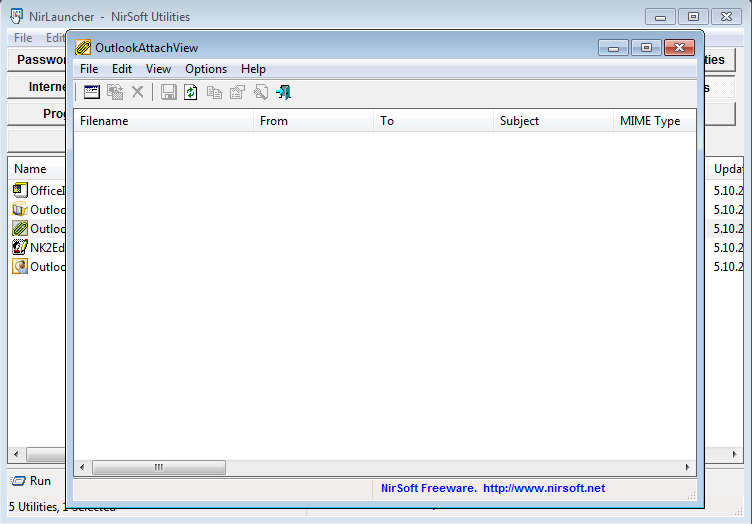Switch to the Password tab in NirLauncher
The height and width of the screenshot is (524, 752).
(x=37, y=60)
